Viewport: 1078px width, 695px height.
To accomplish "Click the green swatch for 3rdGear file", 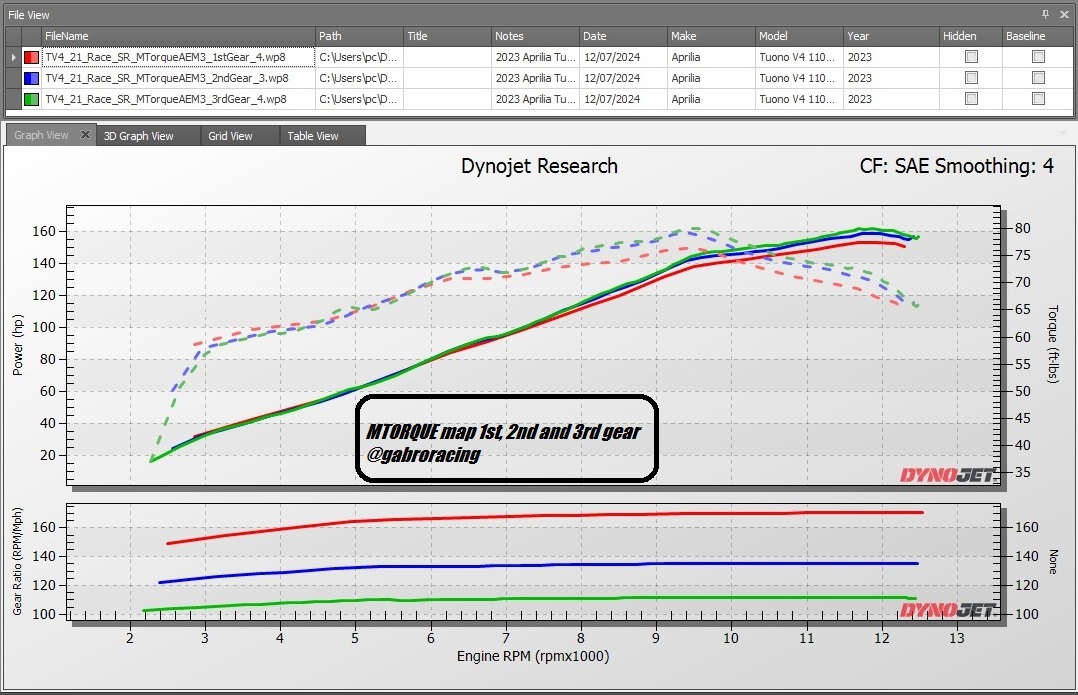I will pyautogui.click(x=31, y=99).
